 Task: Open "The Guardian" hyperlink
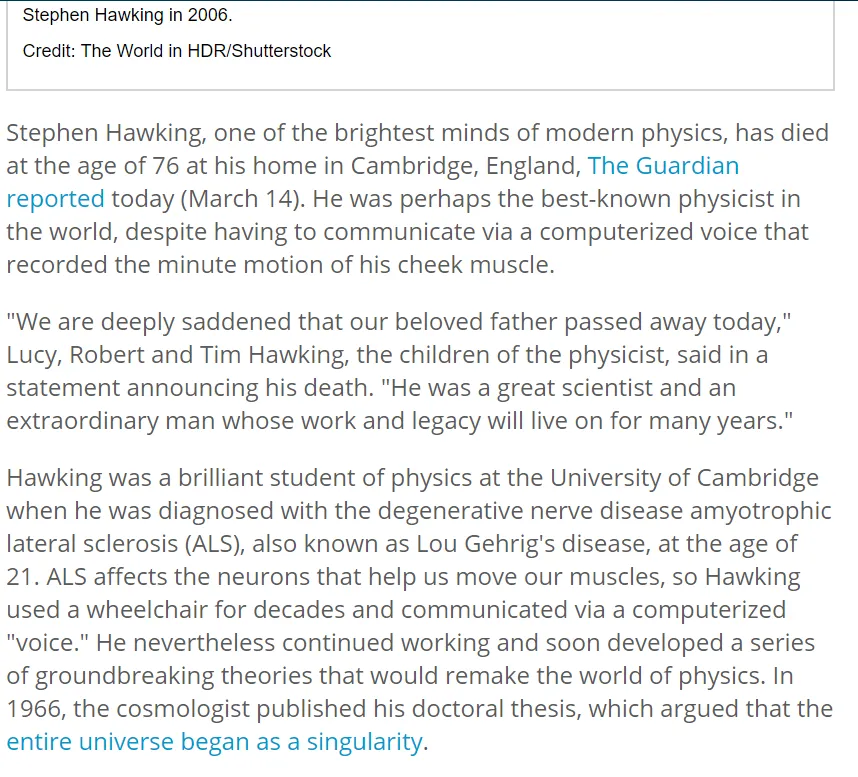click(x=663, y=166)
